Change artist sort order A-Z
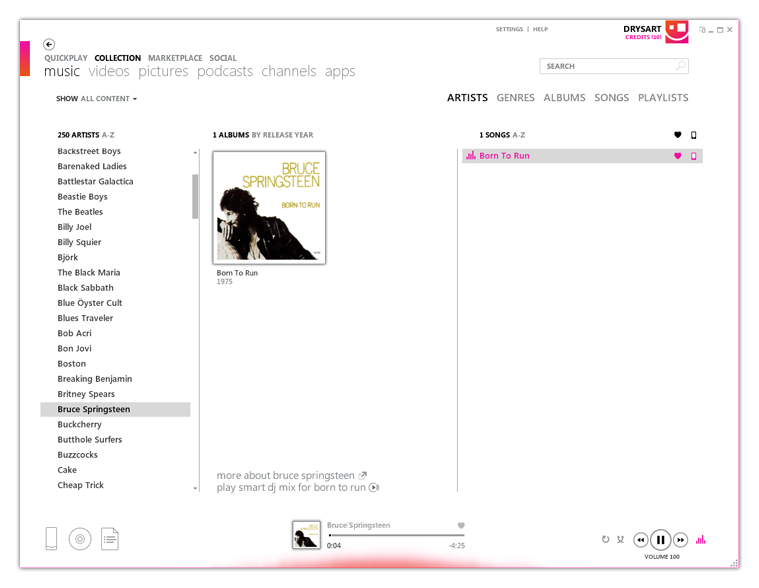This screenshot has width=759, height=588. tap(108, 135)
